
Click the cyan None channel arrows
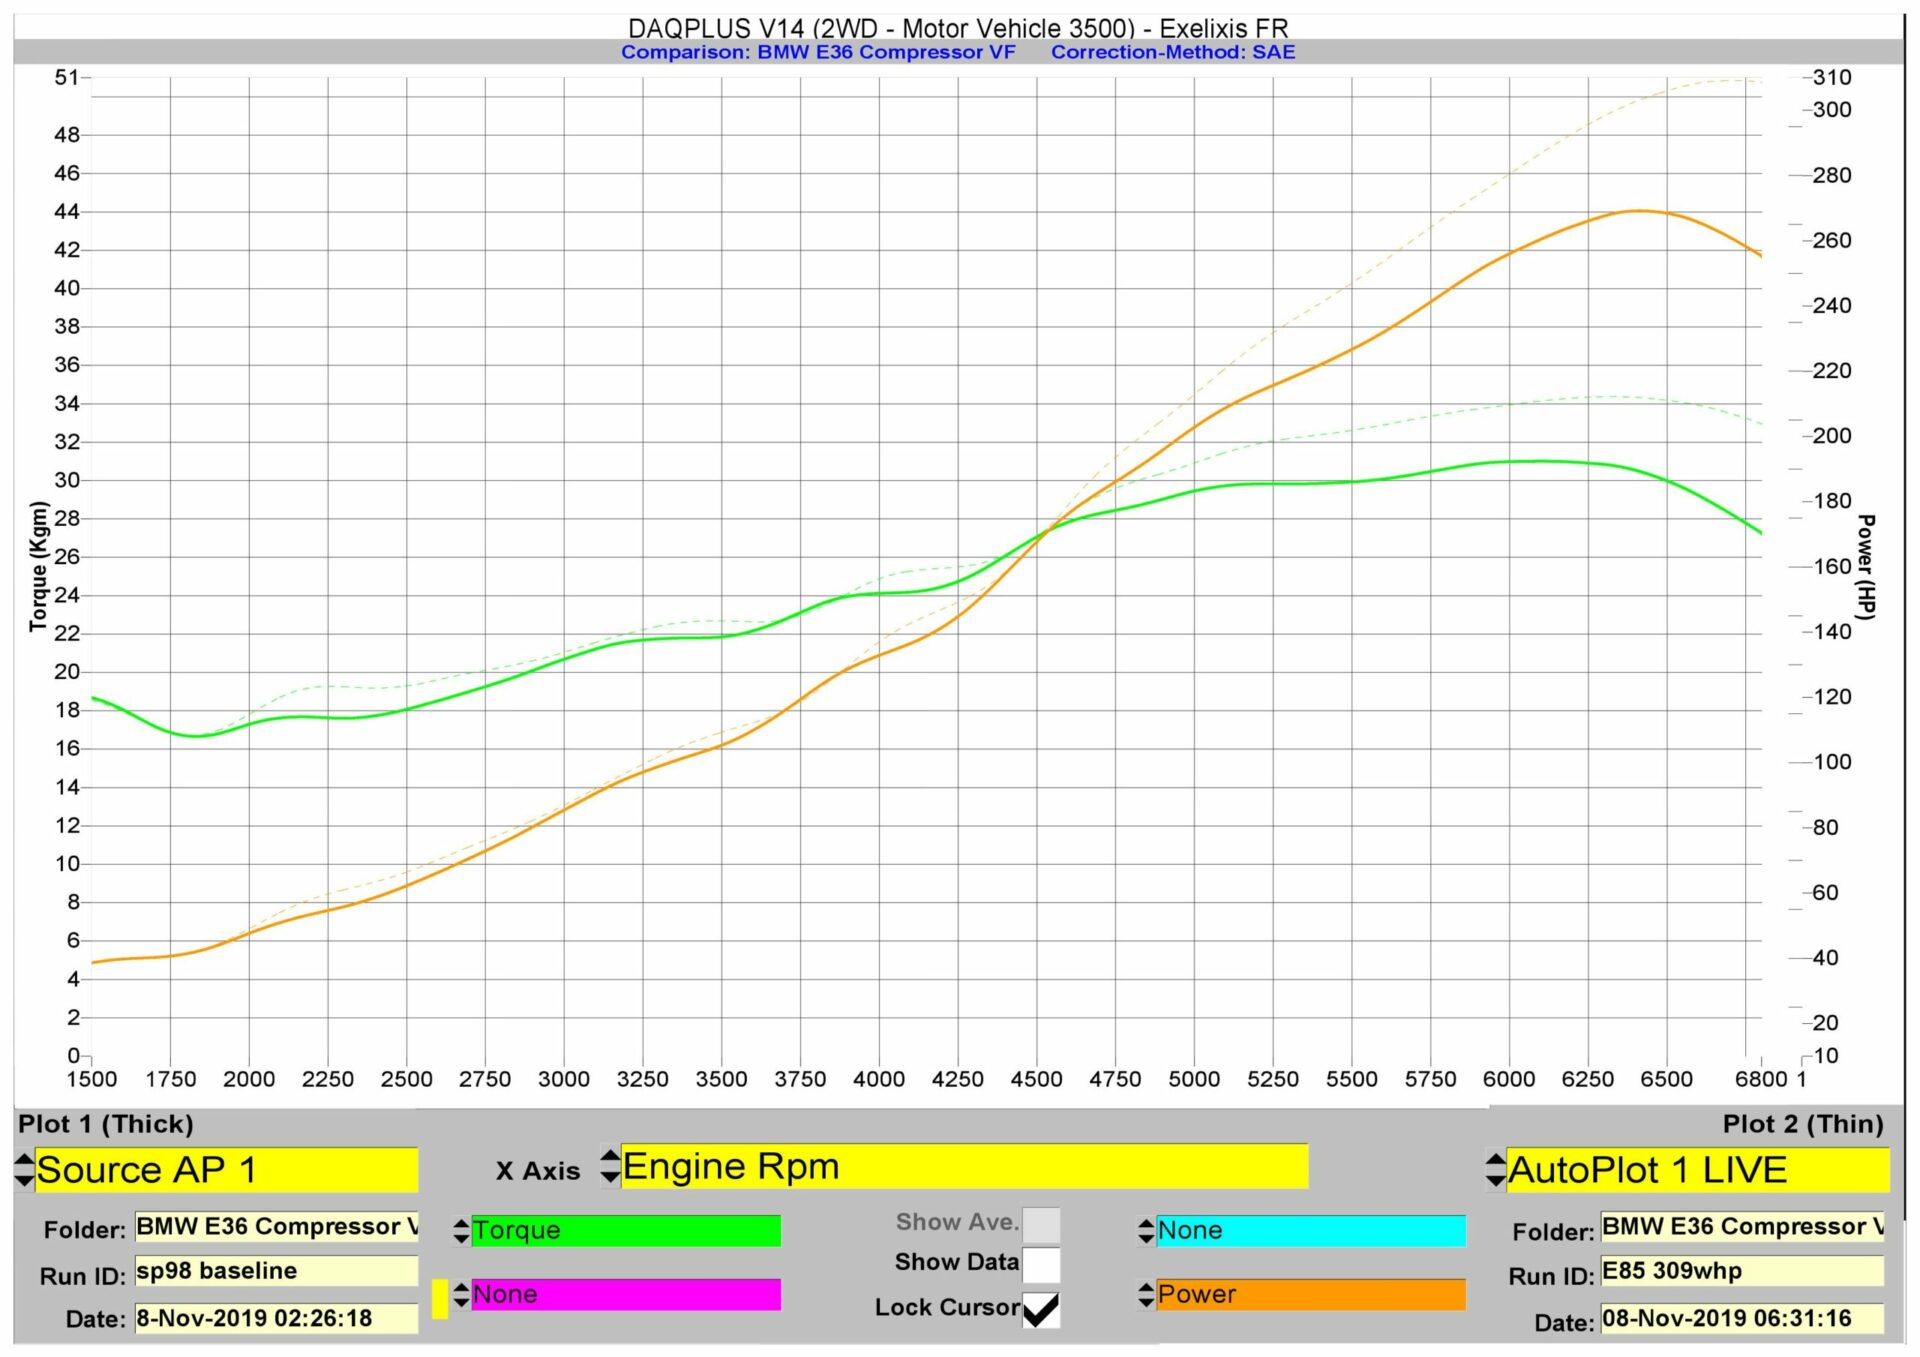(1146, 1230)
